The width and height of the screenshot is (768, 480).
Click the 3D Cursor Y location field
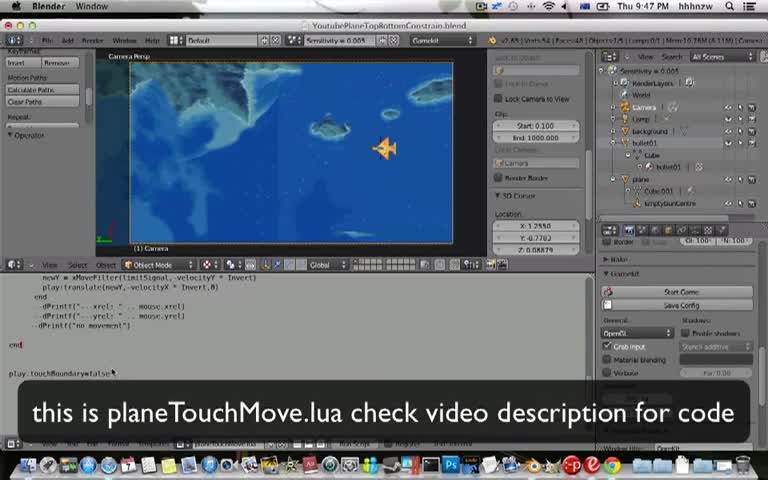536,238
